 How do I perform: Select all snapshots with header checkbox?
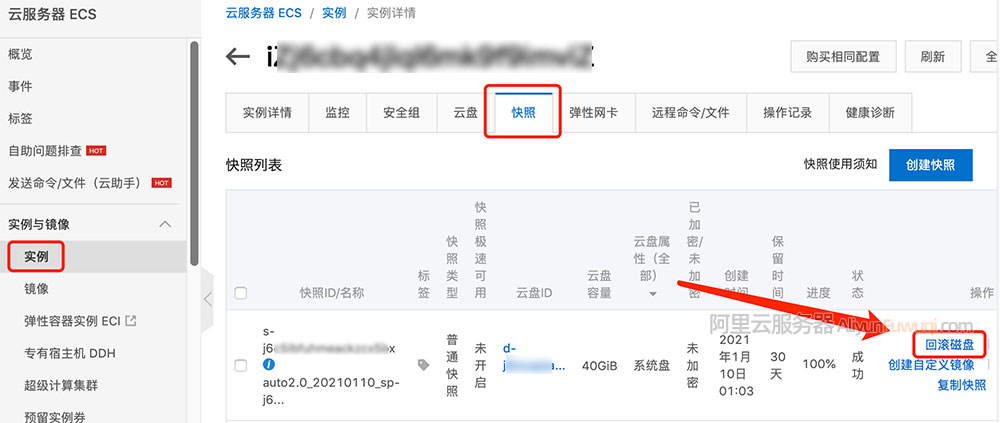click(x=240, y=293)
